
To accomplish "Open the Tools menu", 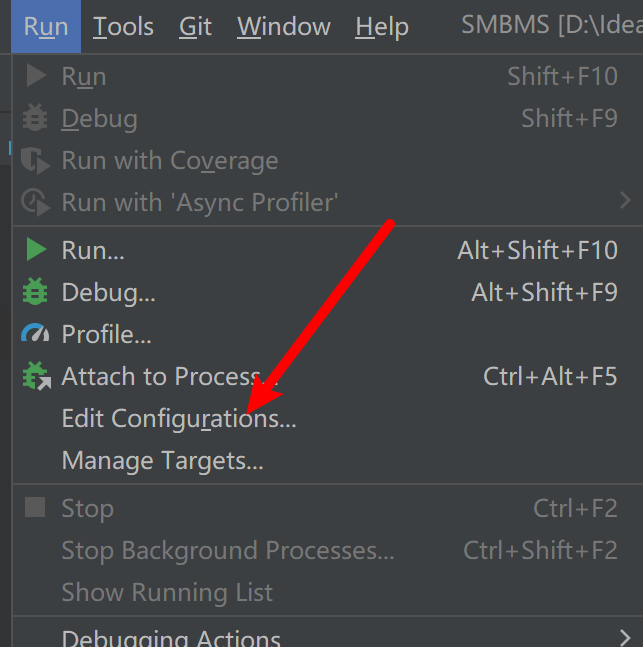I will click(122, 27).
